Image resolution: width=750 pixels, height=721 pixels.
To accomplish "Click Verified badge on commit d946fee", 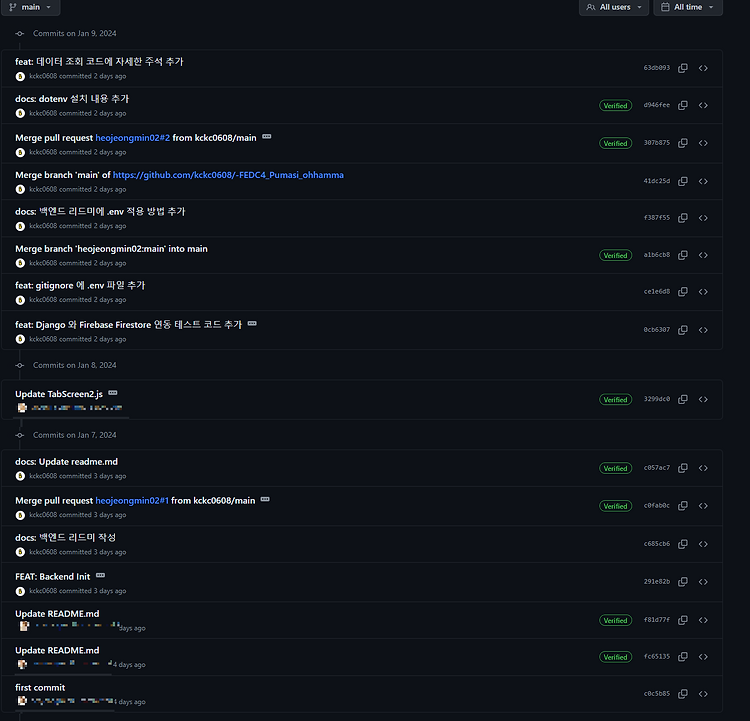I will [615, 105].
